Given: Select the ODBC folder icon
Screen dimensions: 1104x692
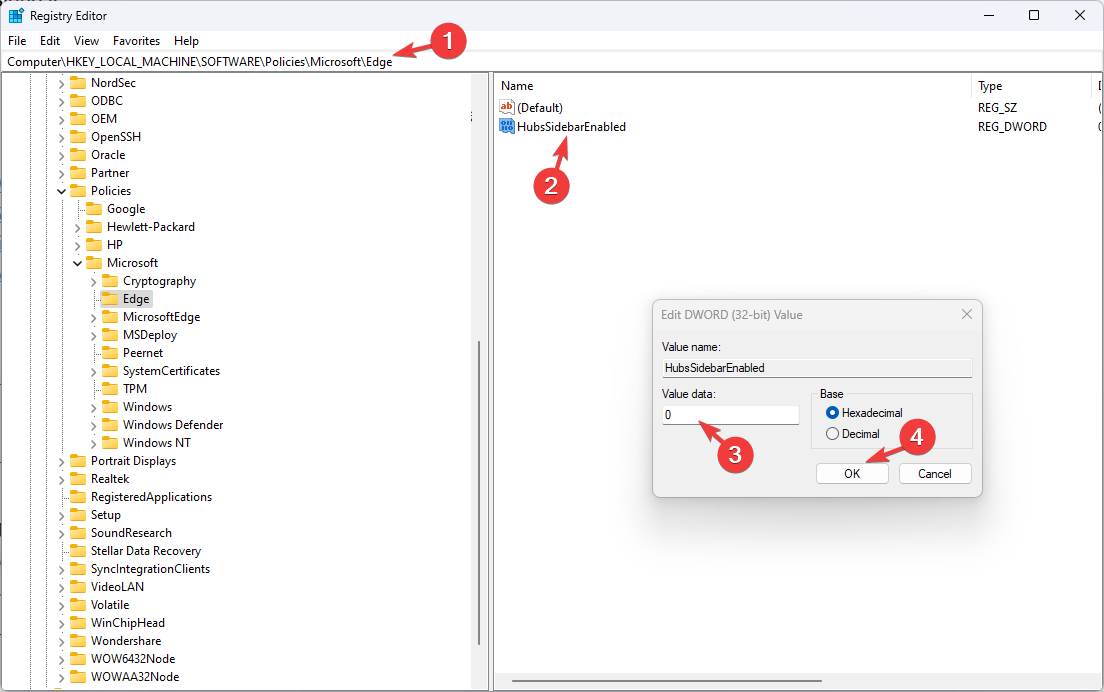Looking at the screenshot, I should (x=78, y=101).
